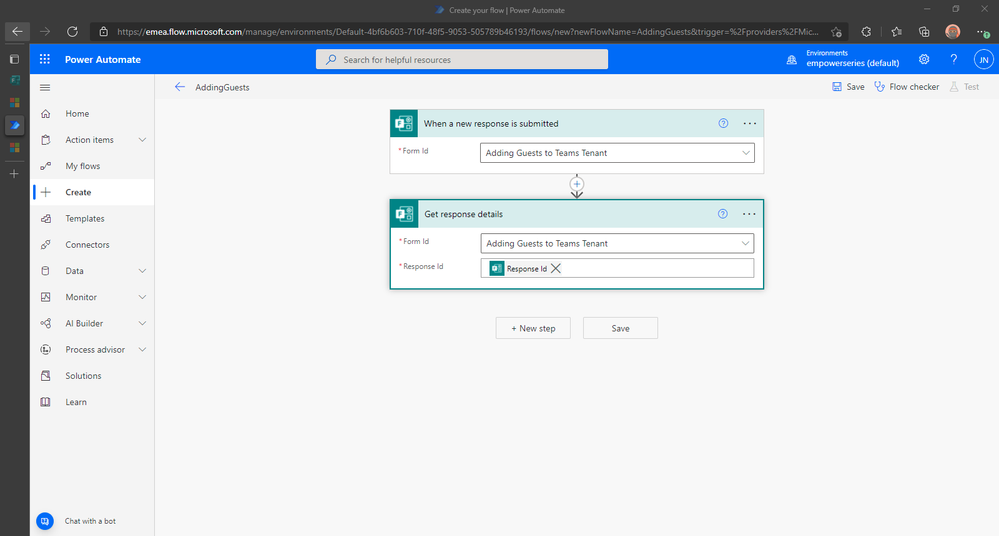Select Create in navigation
Image resolution: width=999 pixels, height=536 pixels.
click(x=92, y=192)
